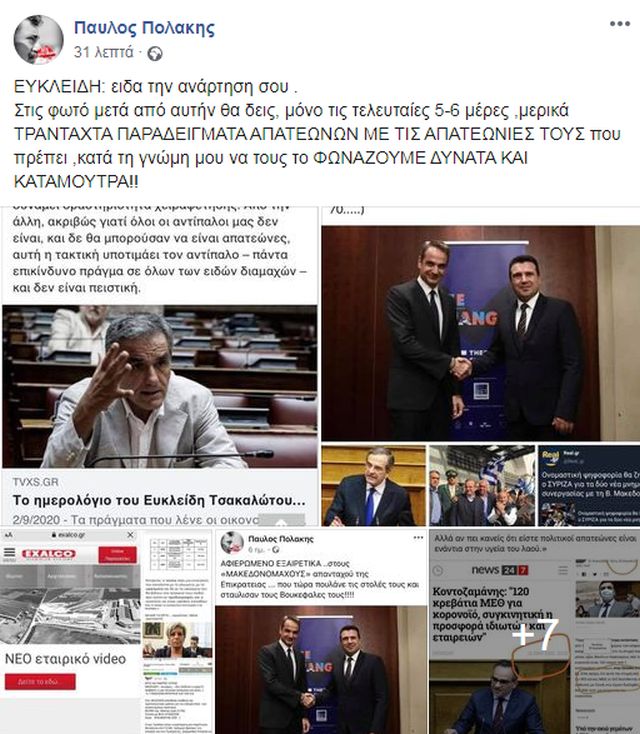Click the 31 λεπτά timestamp

103,52
